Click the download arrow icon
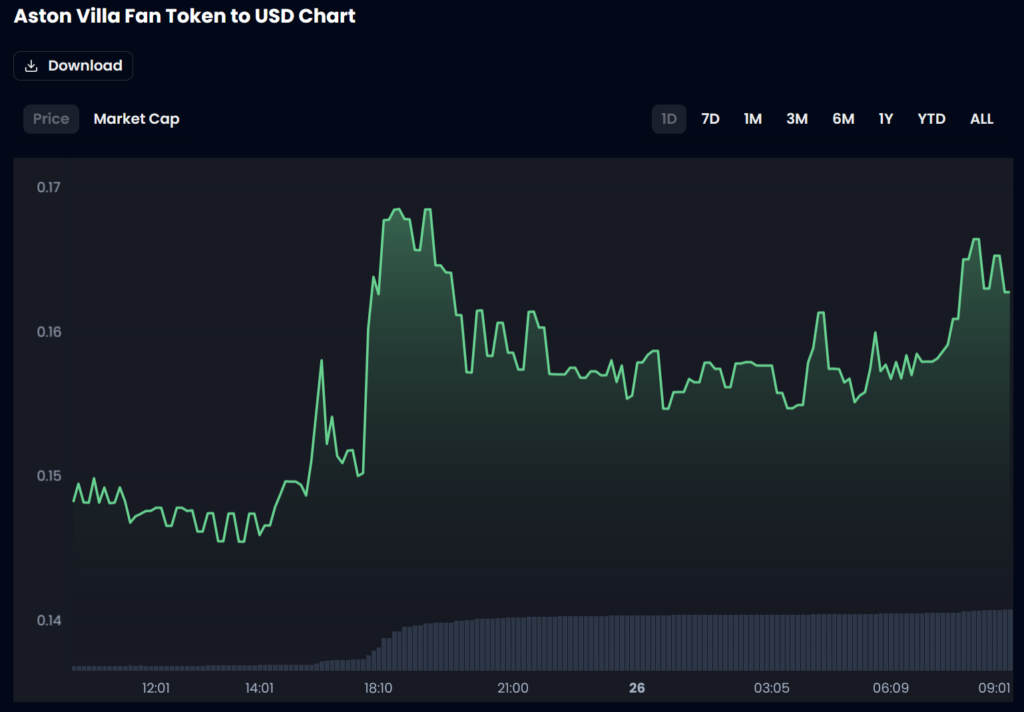The image size is (1024, 712). (x=31, y=66)
